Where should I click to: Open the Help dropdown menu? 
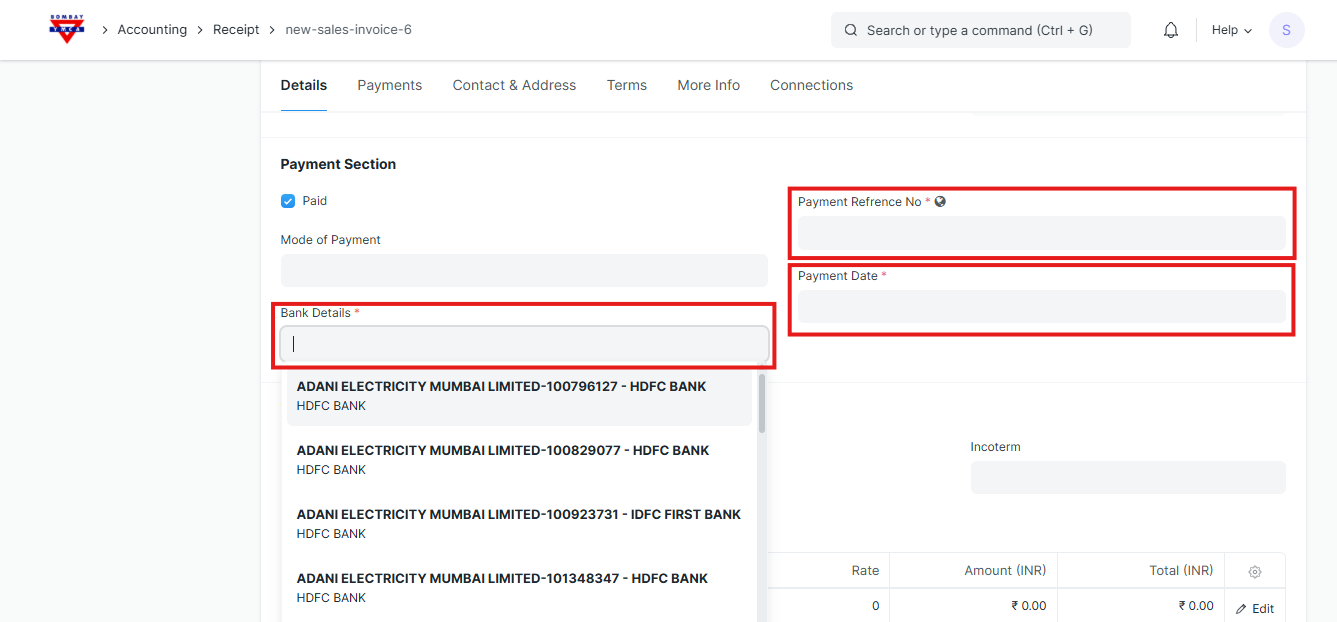[x=1231, y=30]
